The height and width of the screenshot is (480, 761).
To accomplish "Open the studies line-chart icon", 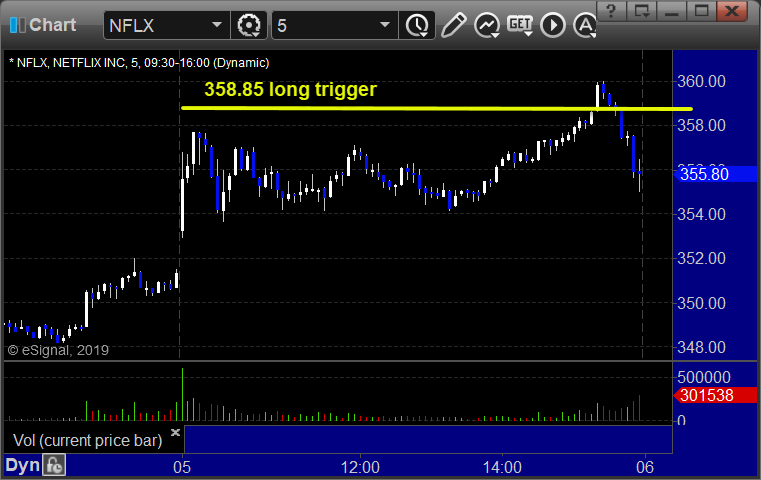I will [x=487, y=25].
